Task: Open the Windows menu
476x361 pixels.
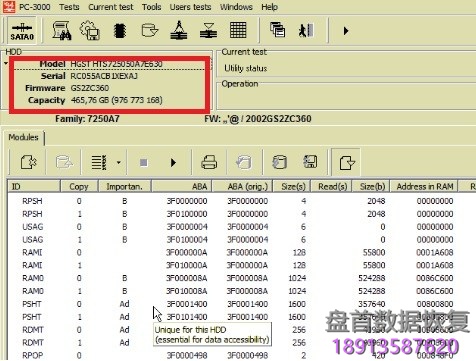Action: (236, 7)
